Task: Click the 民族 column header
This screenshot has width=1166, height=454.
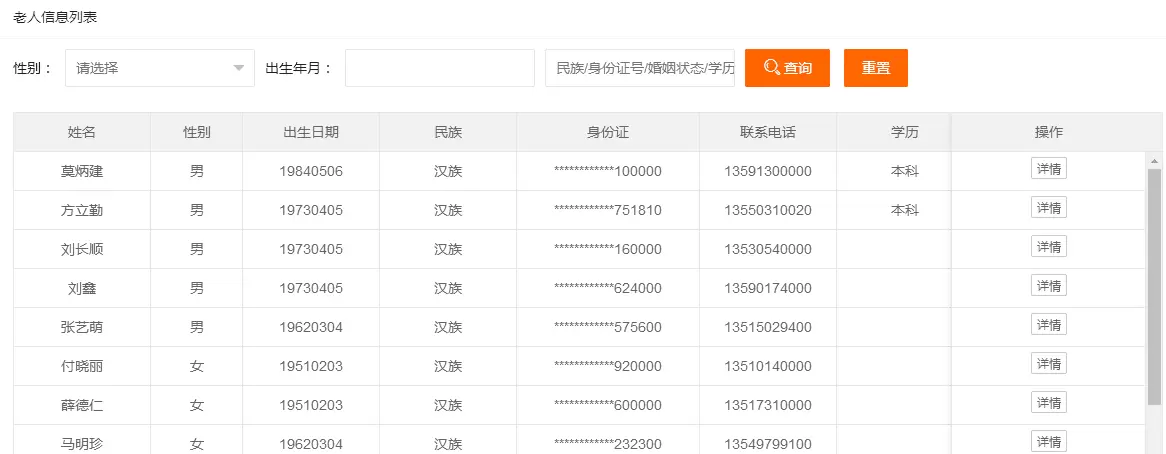Action: pos(448,132)
